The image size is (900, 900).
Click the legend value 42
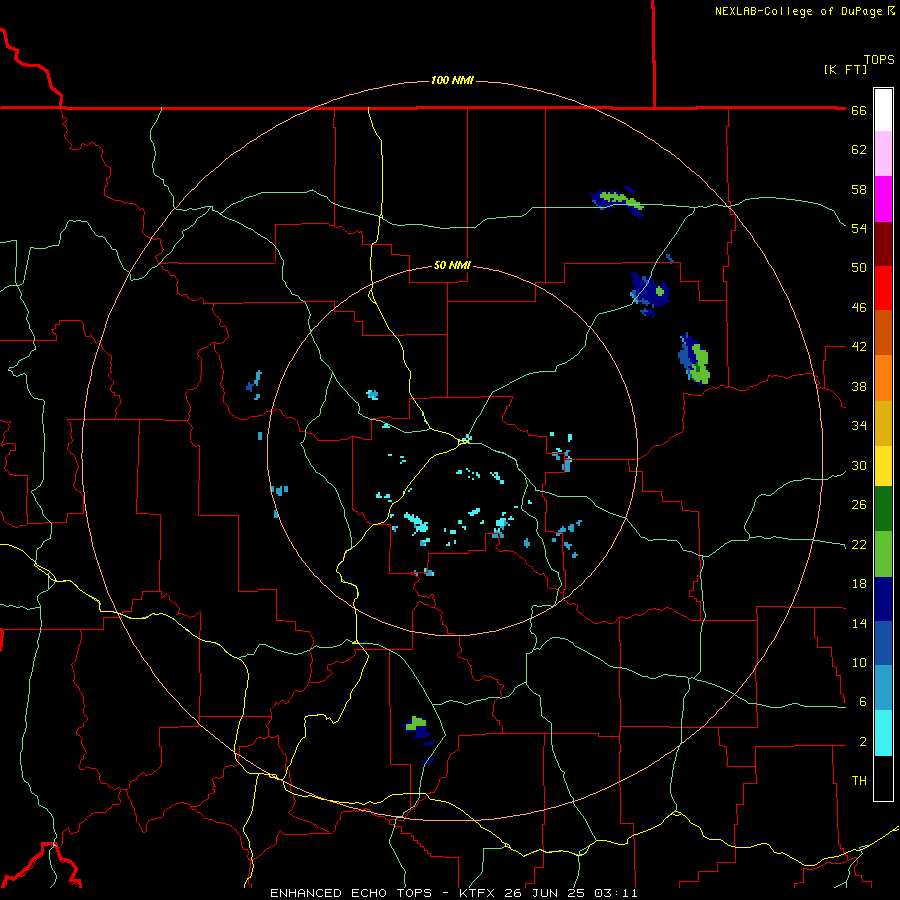coord(859,347)
